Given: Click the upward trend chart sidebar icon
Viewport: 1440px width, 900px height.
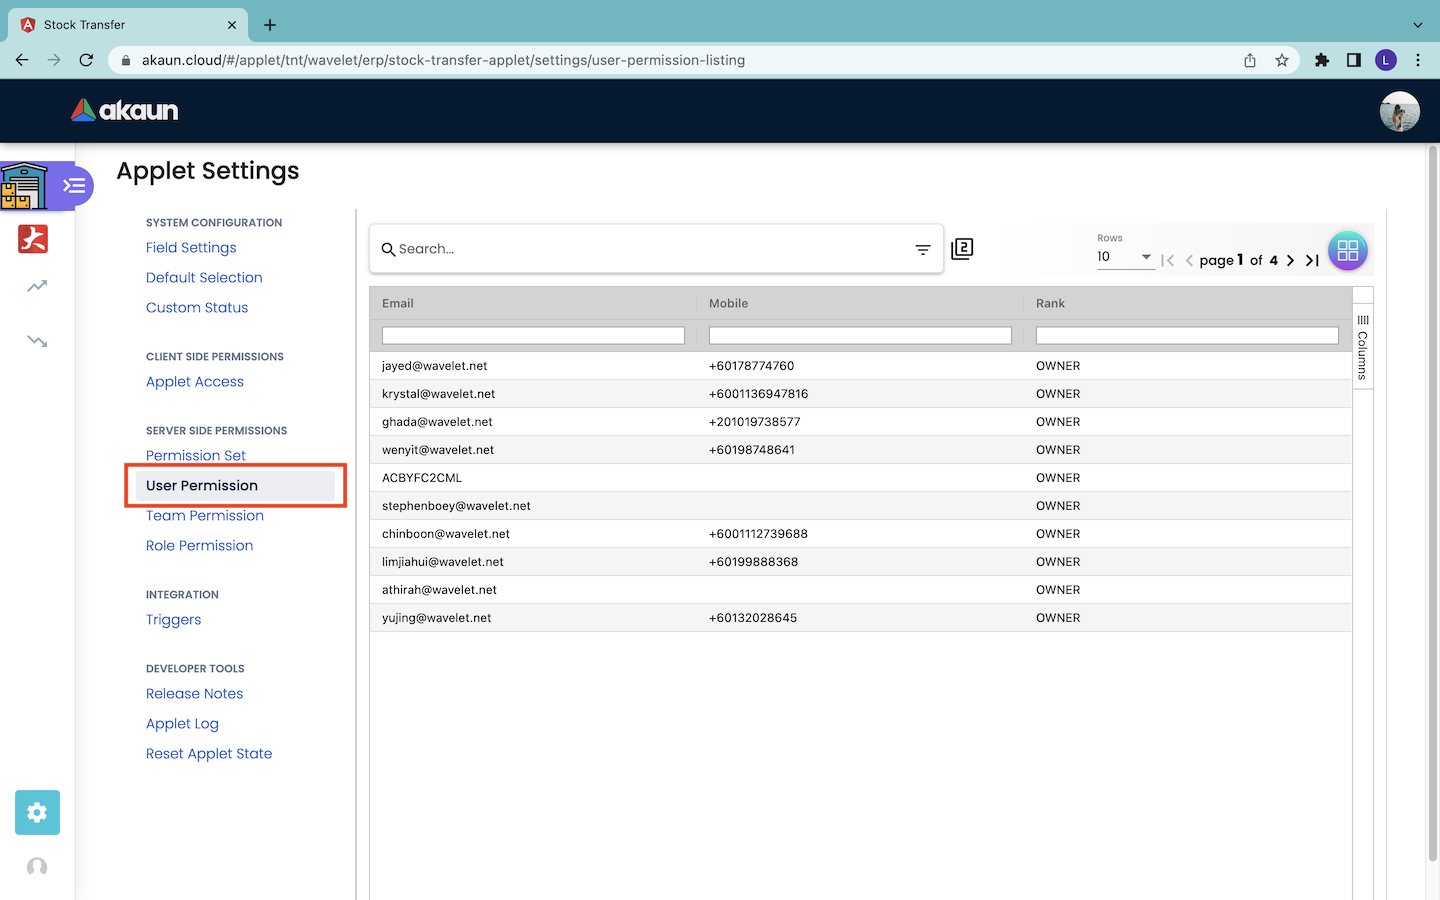Looking at the screenshot, I should tap(37, 287).
